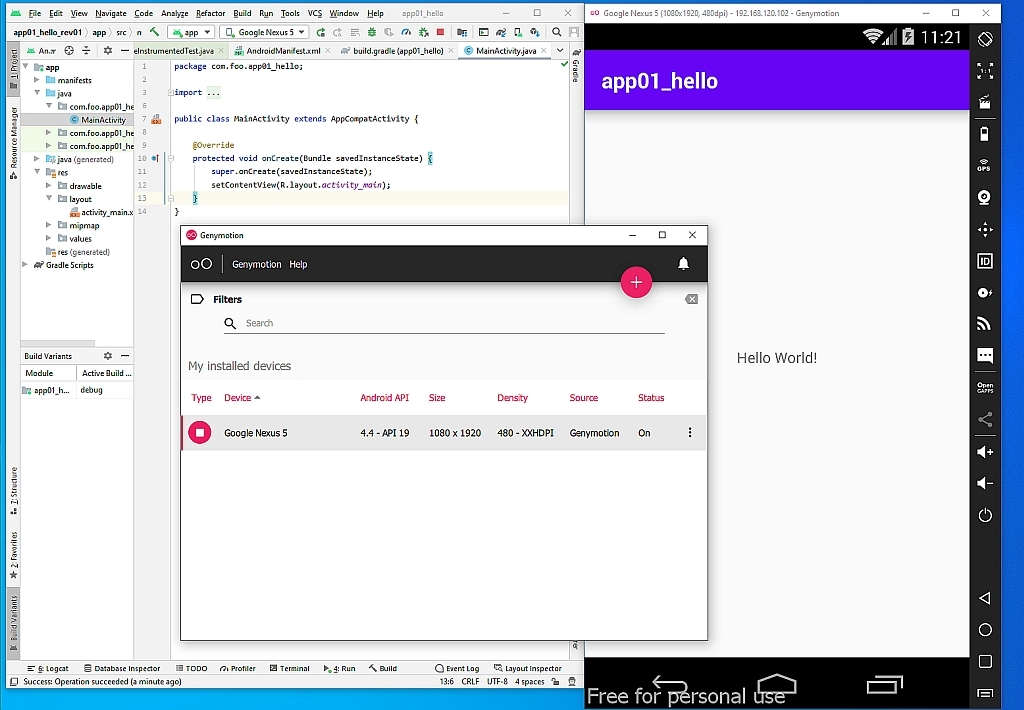This screenshot has height=710, width=1024.
Task: Open the Google Nexus 5 device dropdown
Action: (x=265, y=32)
